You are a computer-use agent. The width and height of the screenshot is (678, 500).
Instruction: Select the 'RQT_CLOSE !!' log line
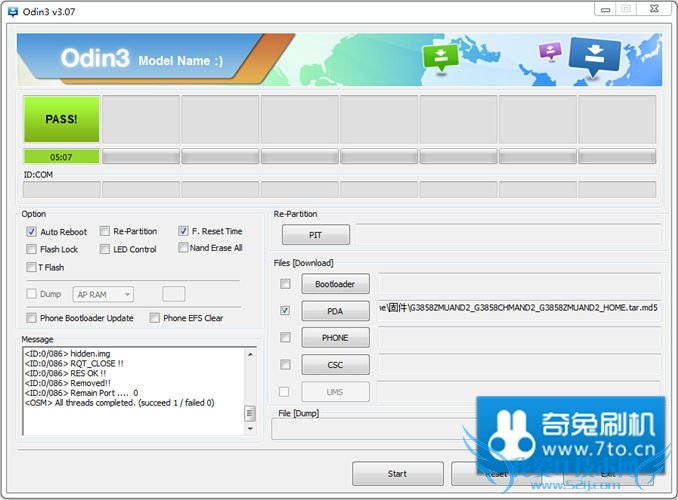coord(74,364)
